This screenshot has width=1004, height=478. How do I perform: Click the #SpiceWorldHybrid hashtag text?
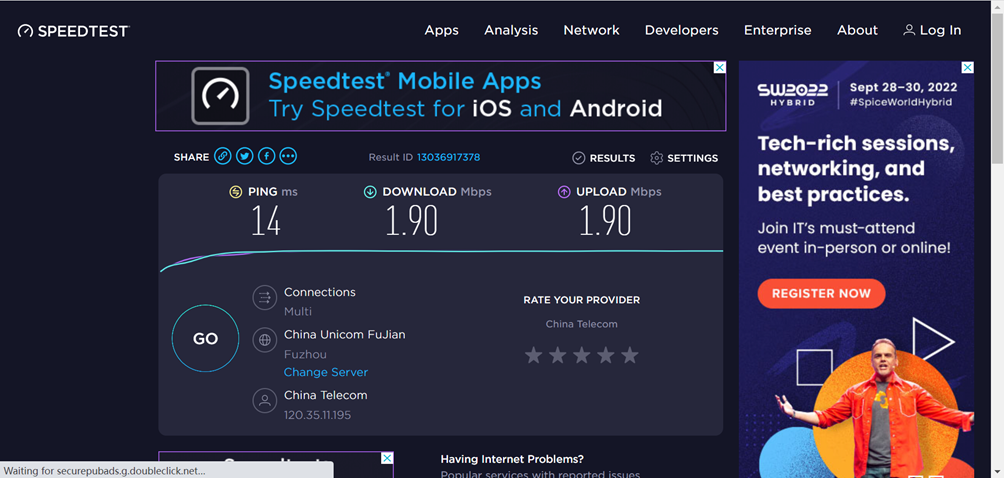tap(901, 102)
